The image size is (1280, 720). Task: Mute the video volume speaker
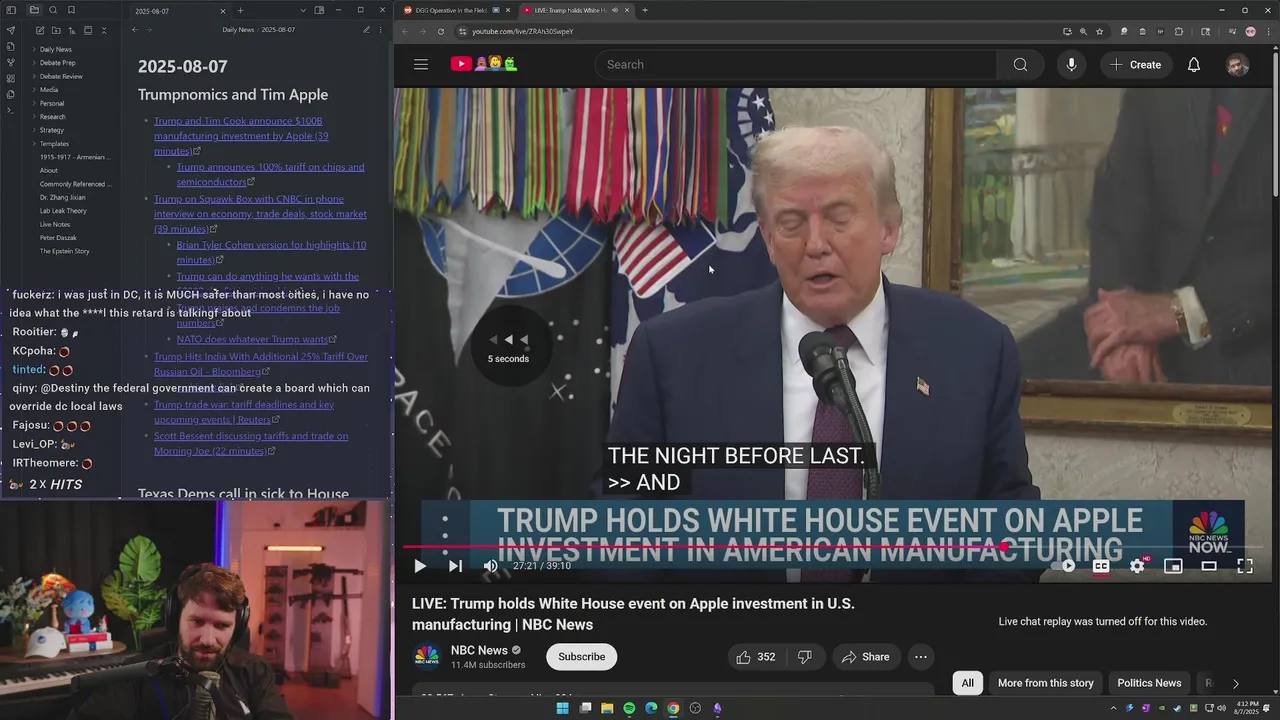pos(490,566)
